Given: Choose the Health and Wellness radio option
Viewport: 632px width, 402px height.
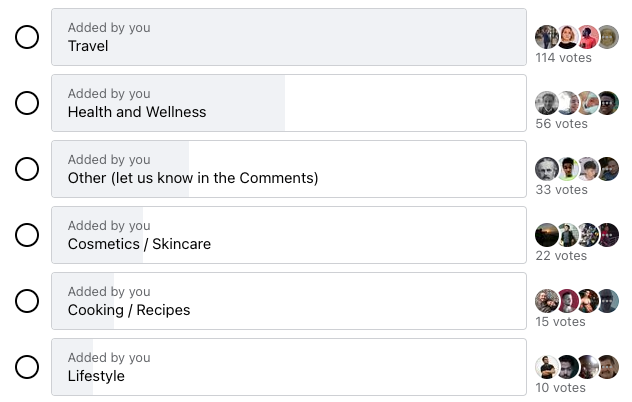Looking at the screenshot, I should coord(27,103).
